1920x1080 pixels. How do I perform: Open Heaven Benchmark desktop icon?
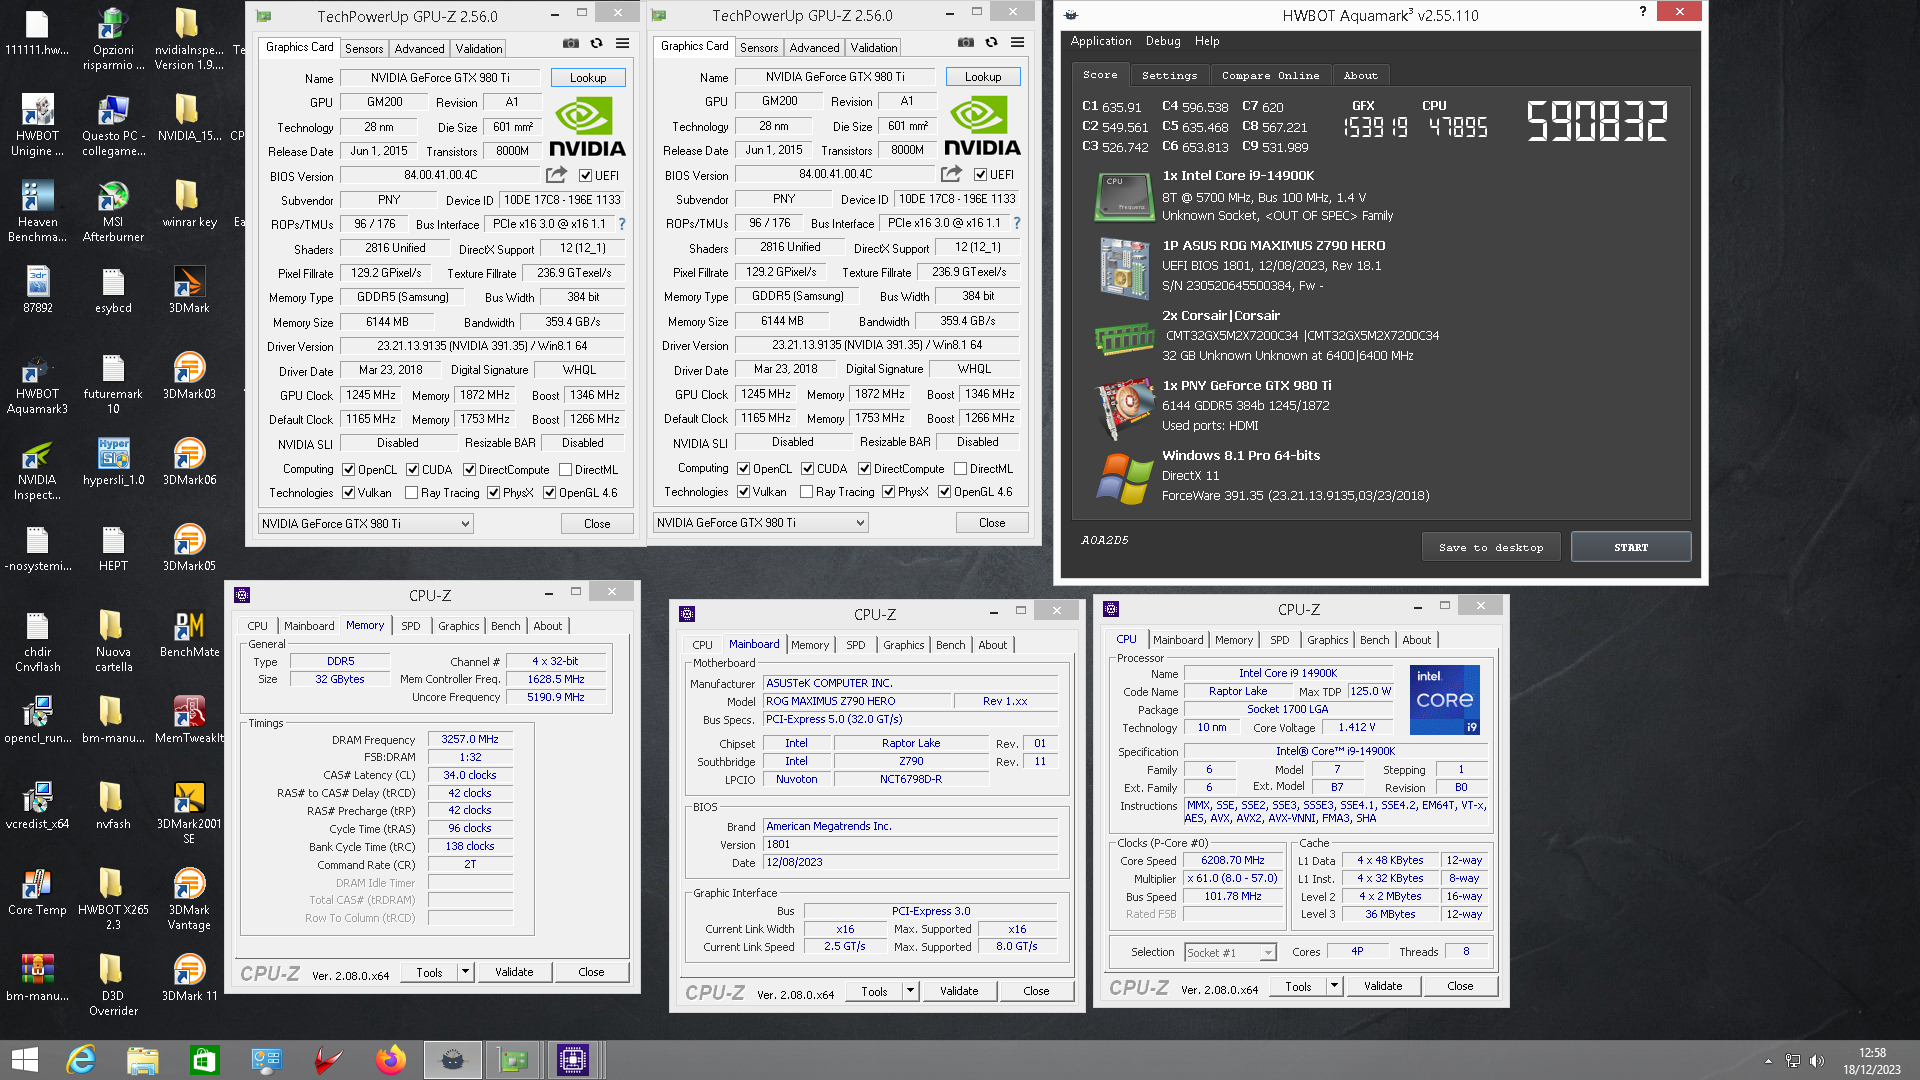click(37, 212)
